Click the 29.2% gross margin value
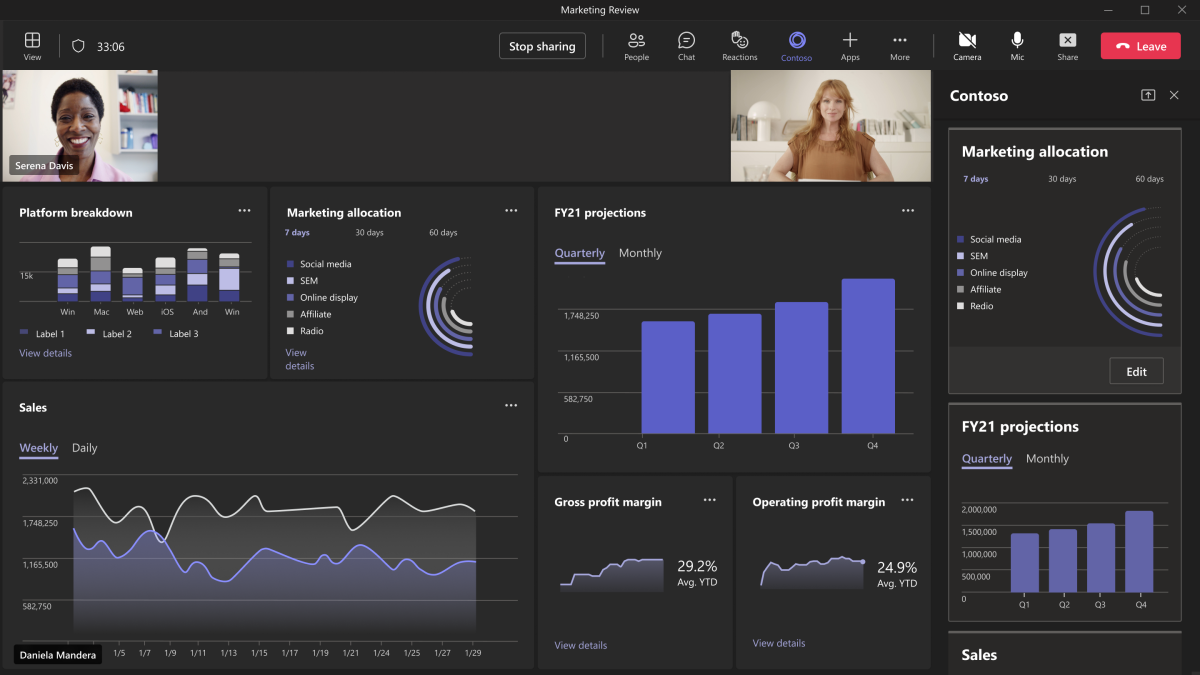Viewport: 1200px width, 675px height. 697,566
